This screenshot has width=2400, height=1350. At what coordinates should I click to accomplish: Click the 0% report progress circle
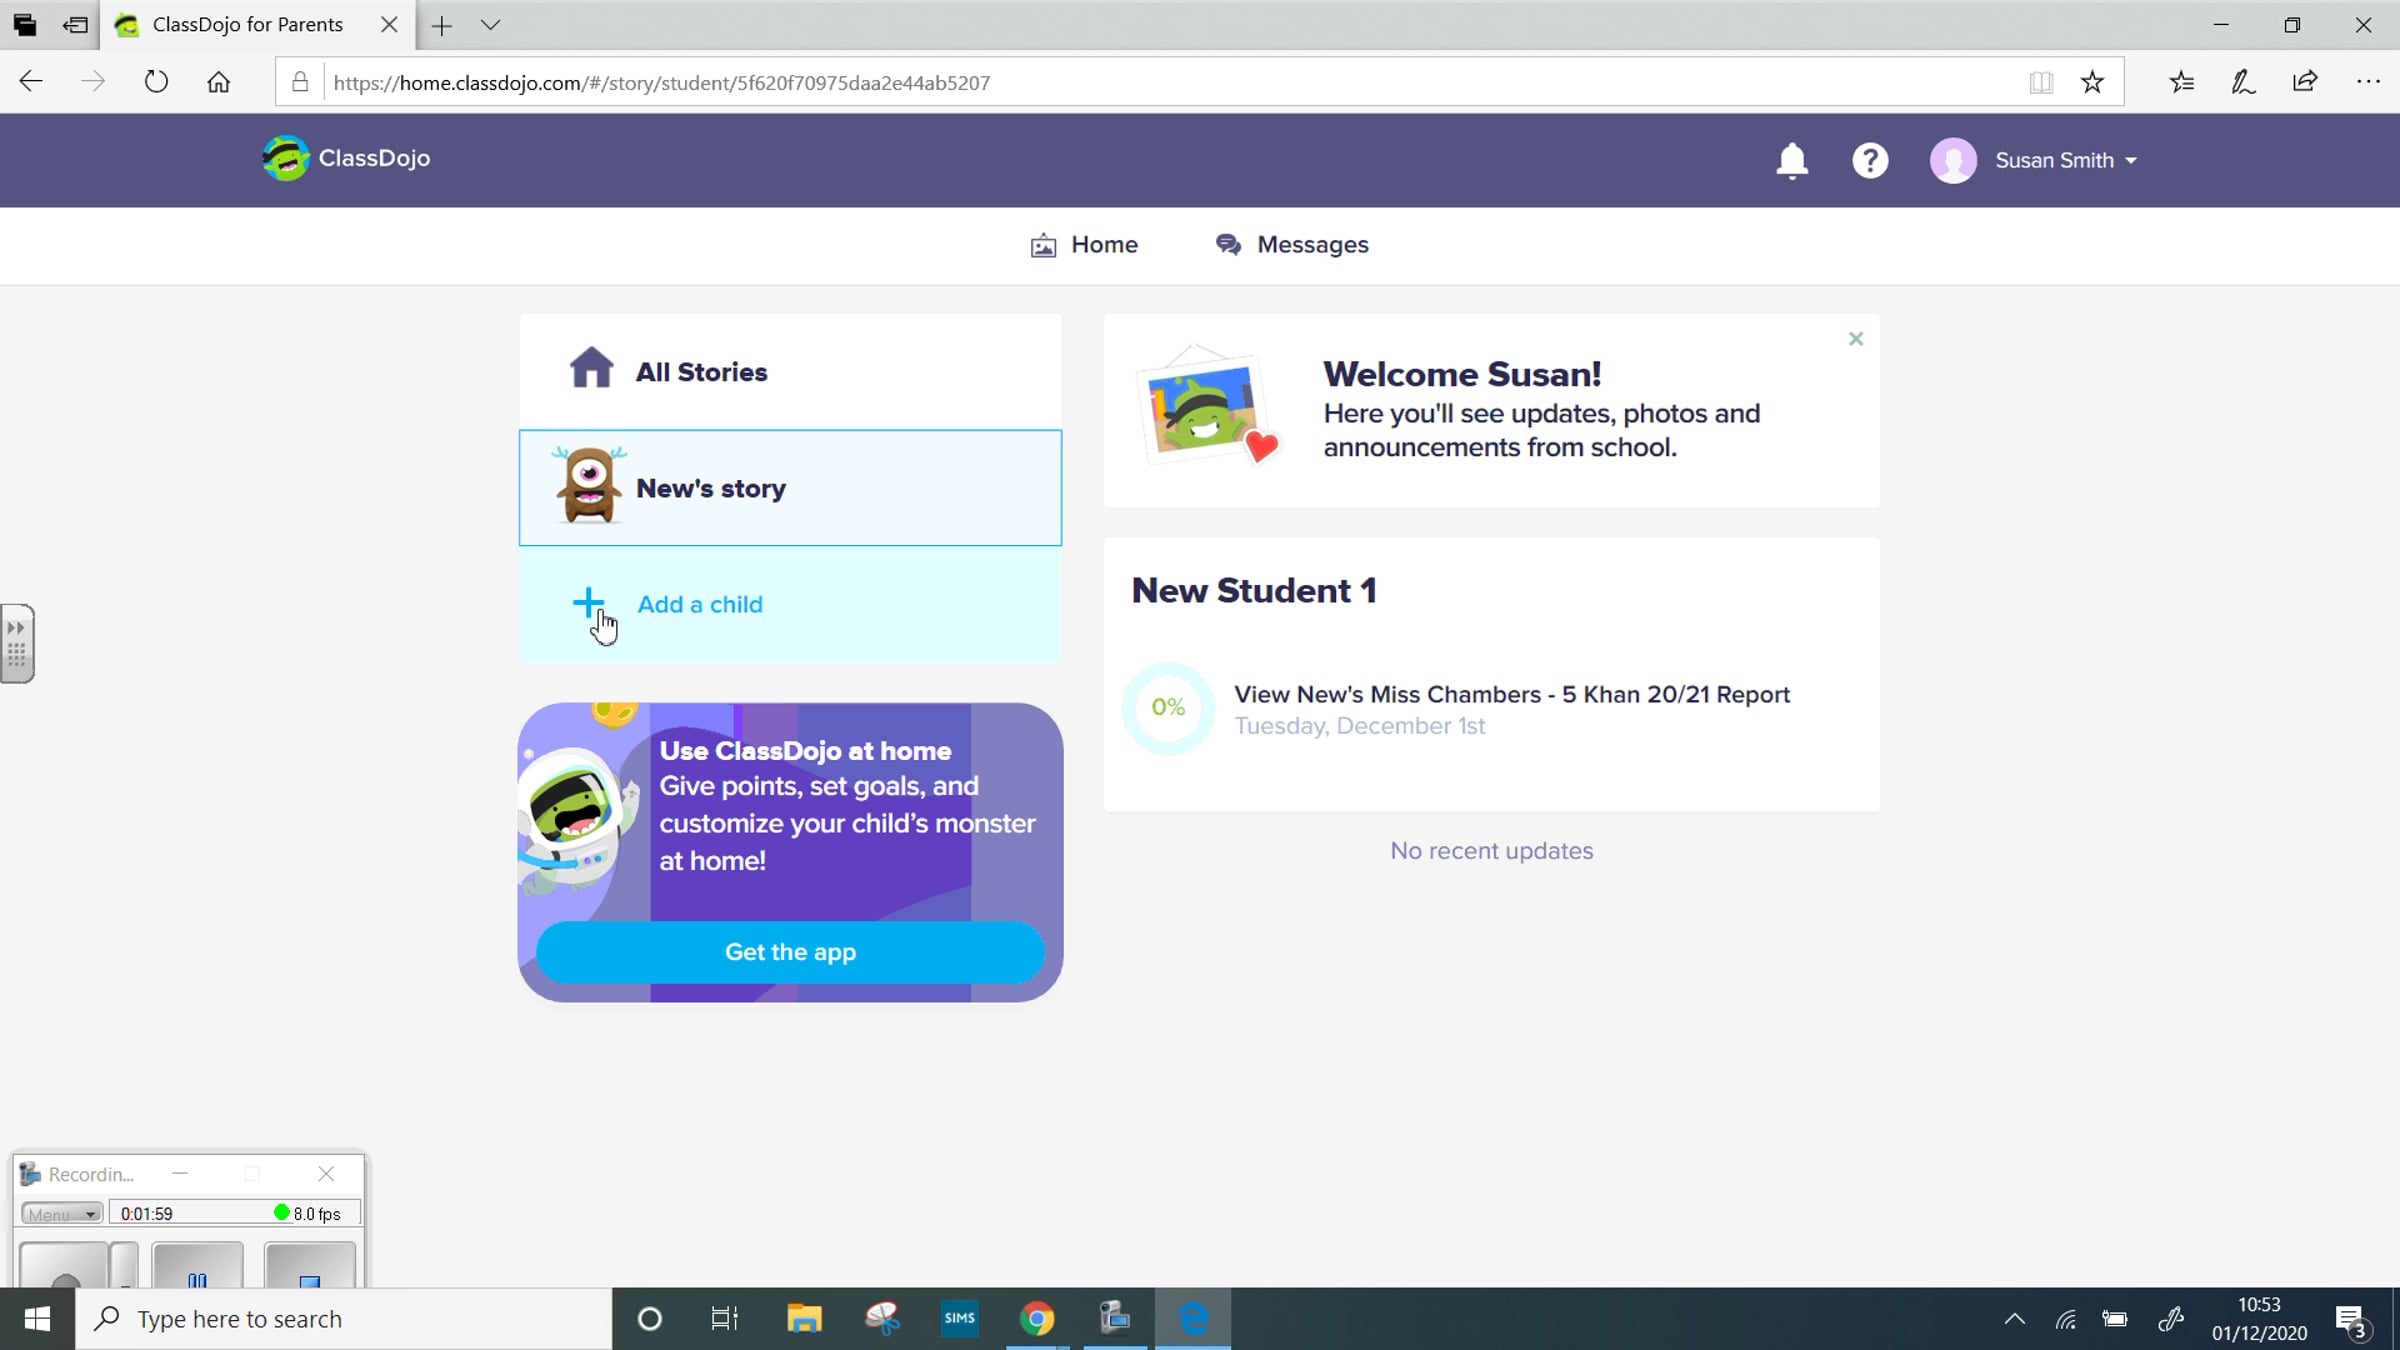[1168, 708]
